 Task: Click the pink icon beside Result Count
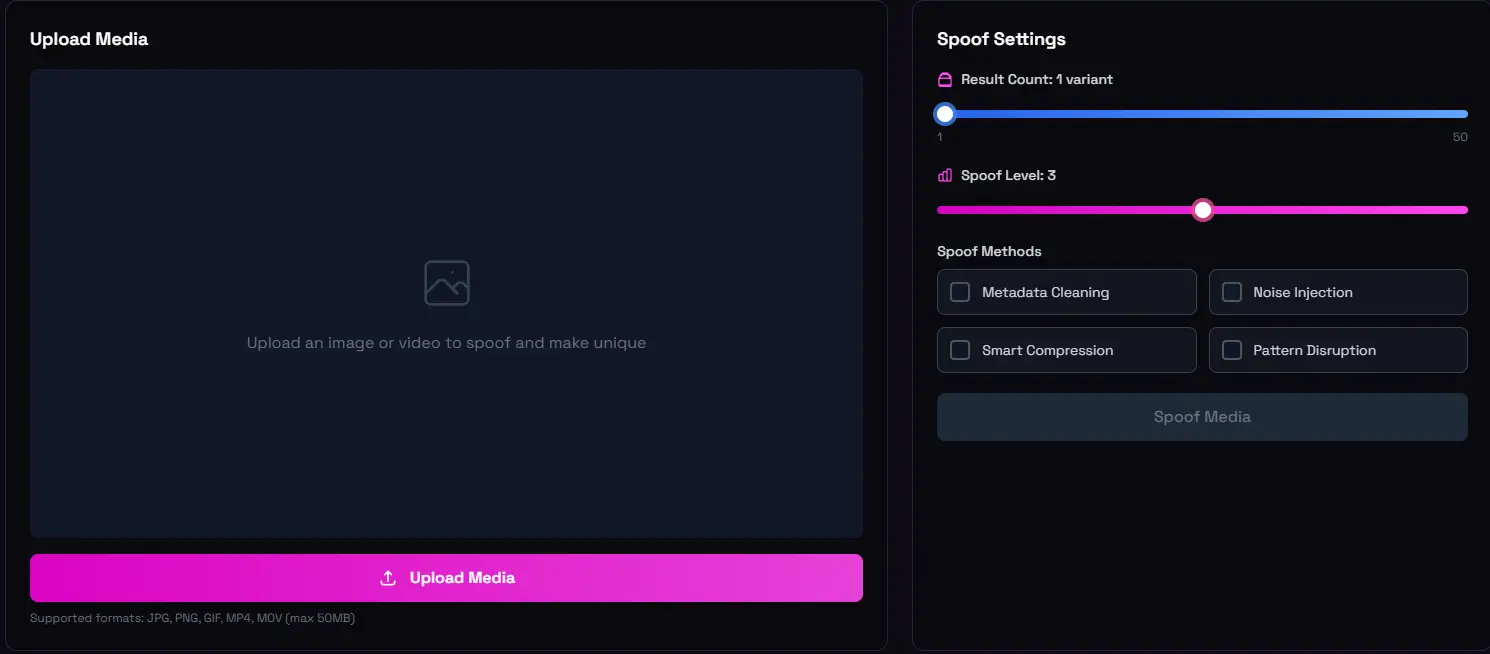pos(945,80)
